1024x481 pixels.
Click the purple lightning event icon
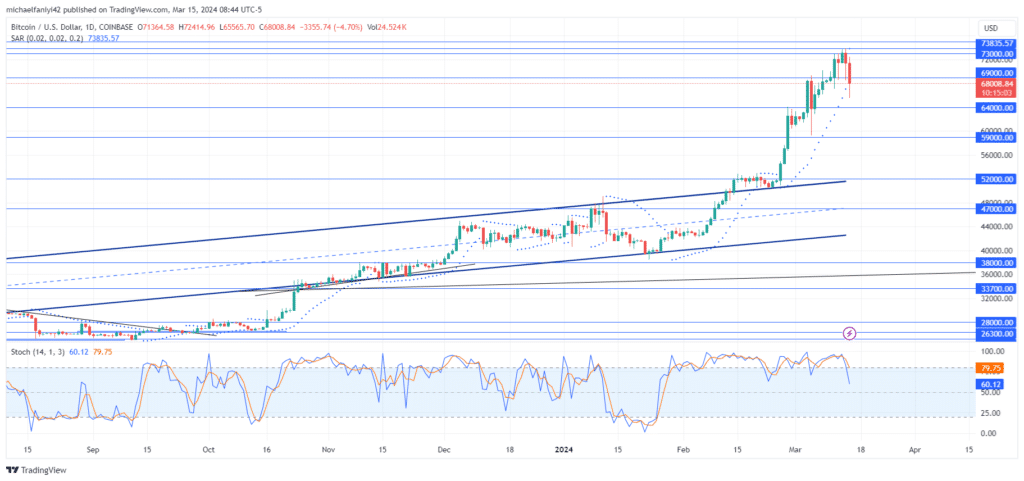point(850,334)
